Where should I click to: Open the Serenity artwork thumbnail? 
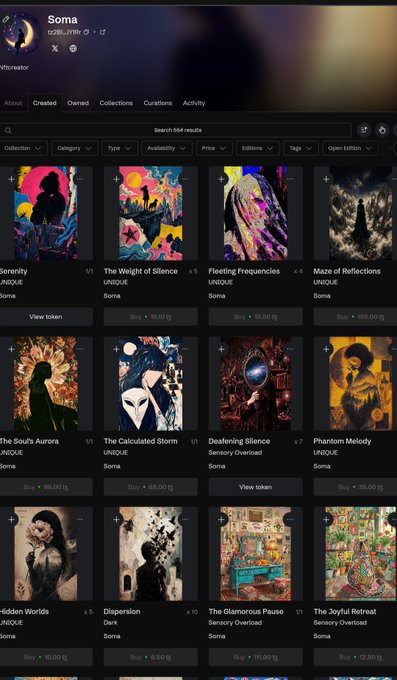click(46, 213)
